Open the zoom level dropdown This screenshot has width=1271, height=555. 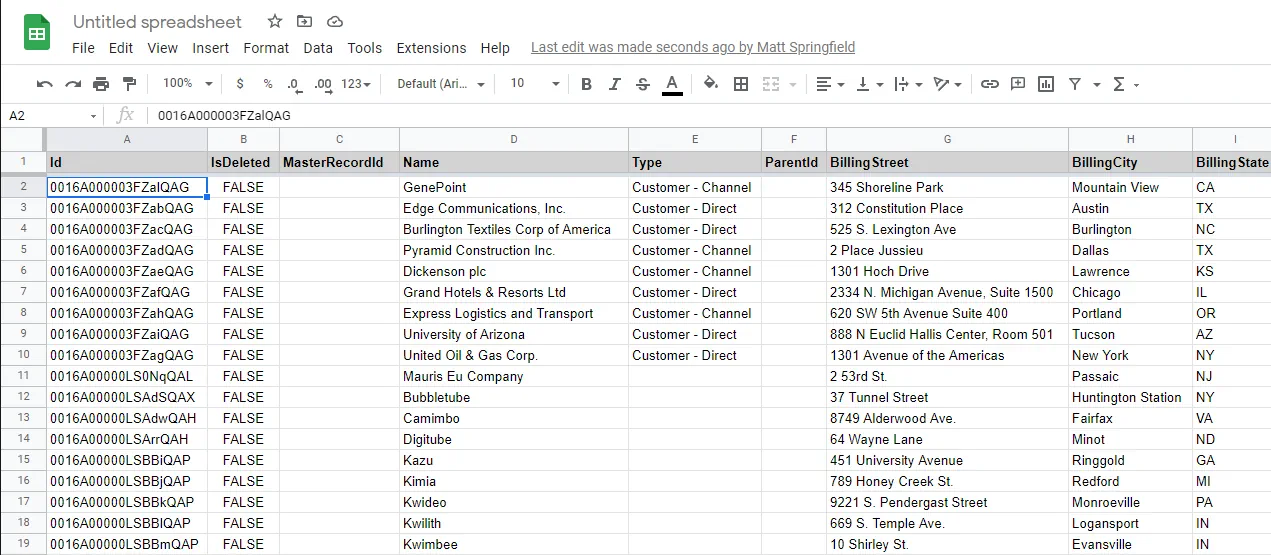[x=187, y=84]
